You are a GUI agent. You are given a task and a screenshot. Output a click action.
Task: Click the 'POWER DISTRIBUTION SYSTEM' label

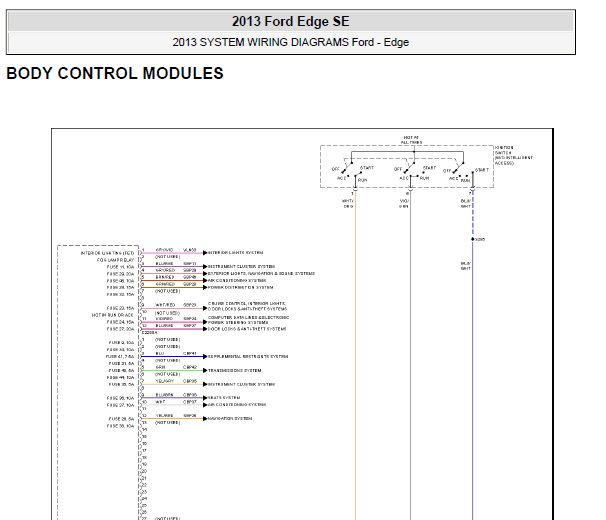tap(240, 287)
